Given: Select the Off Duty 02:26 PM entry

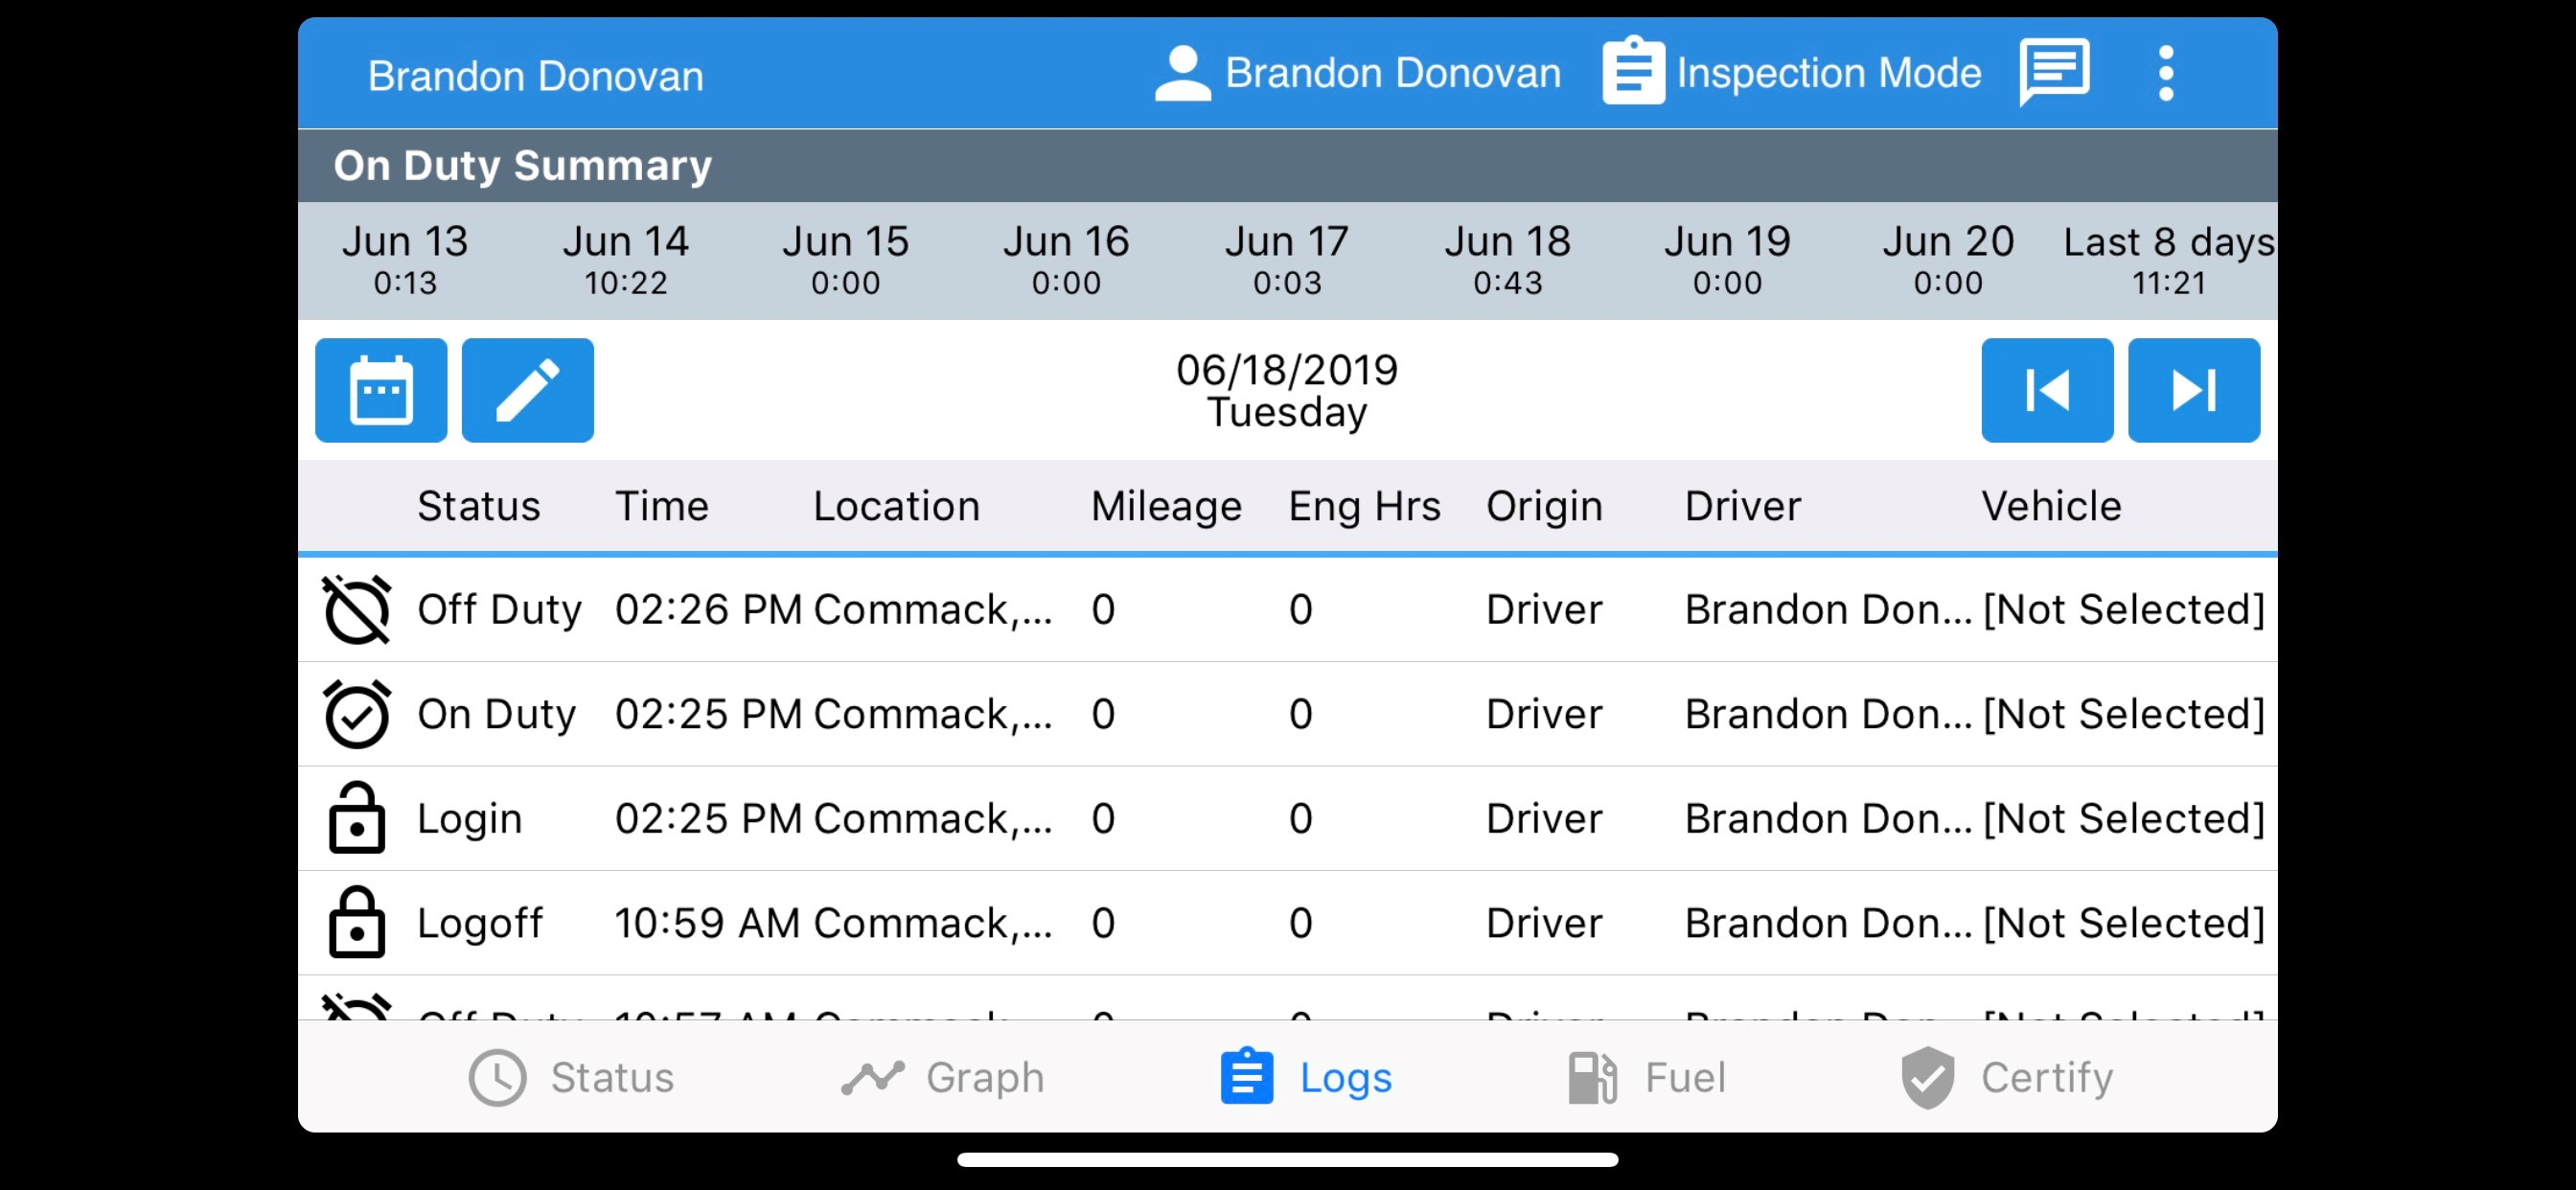Looking at the screenshot, I should 1287,609.
